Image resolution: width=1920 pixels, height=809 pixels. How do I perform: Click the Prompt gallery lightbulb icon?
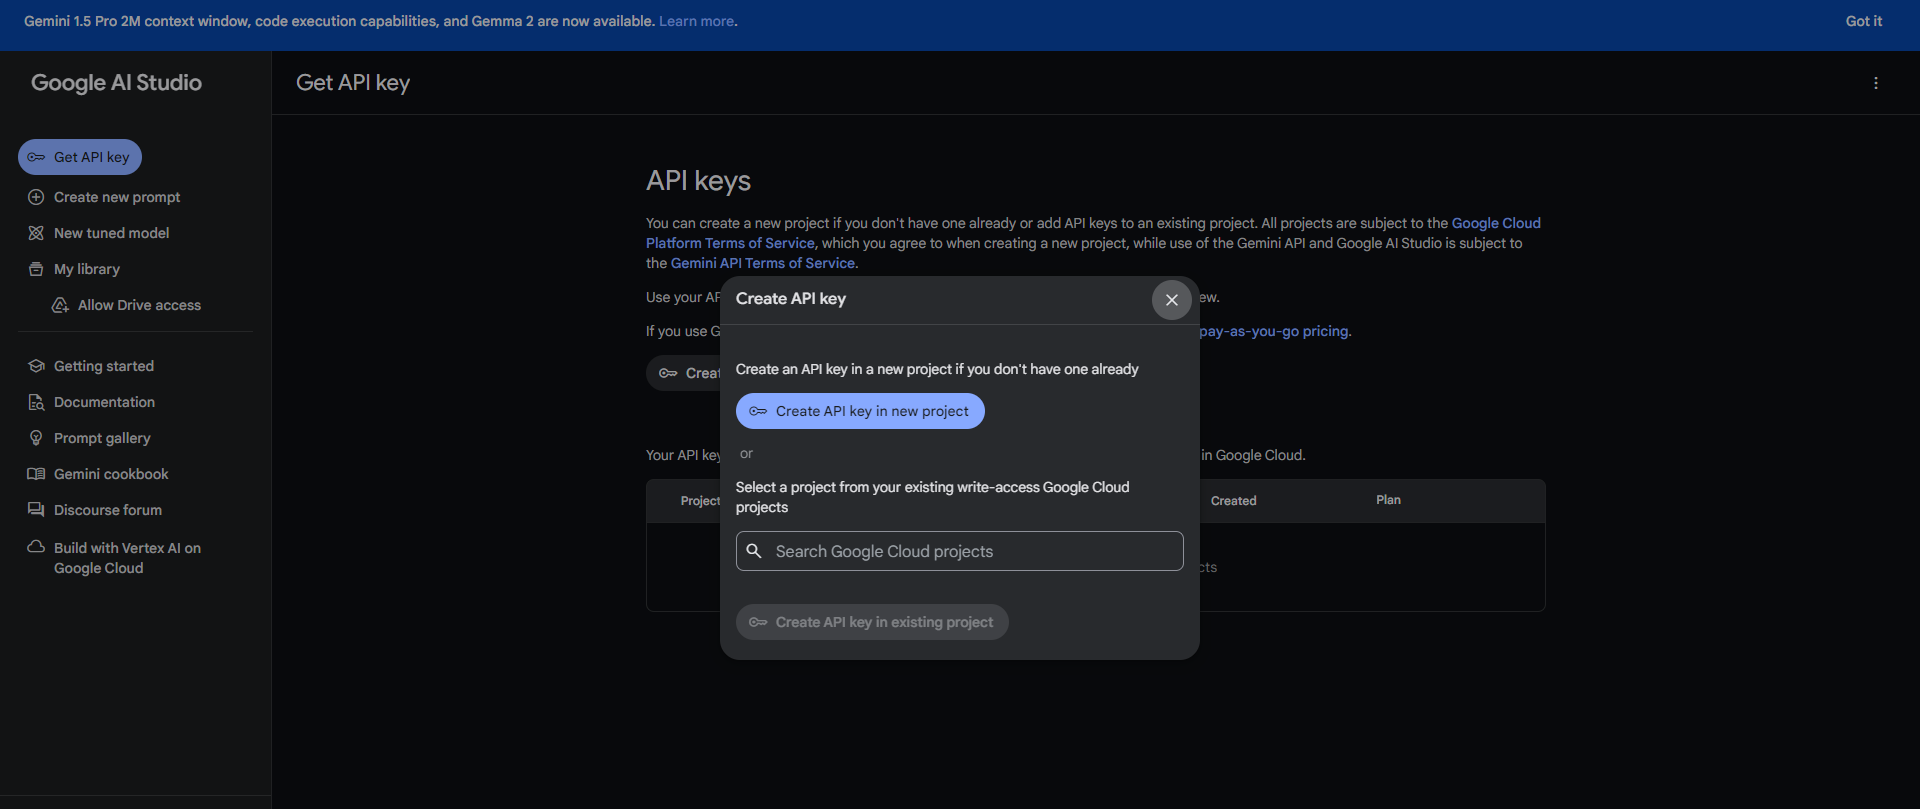coord(36,438)
